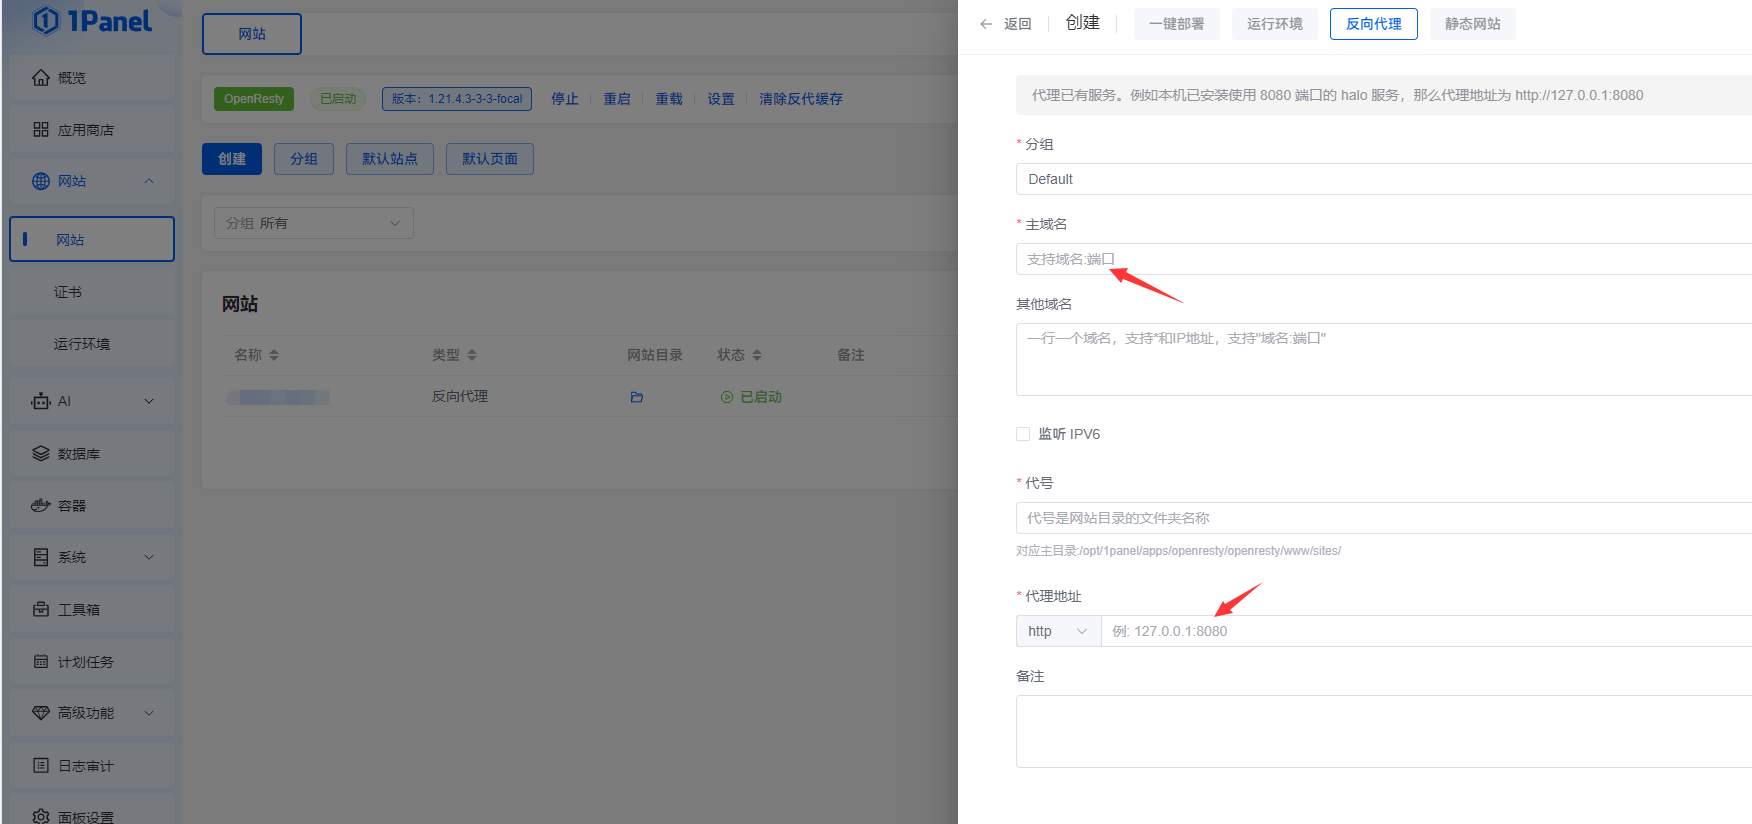Screen dimensions: 1752x824
Task: Open website directory folder icon in table
Action: 637,397
